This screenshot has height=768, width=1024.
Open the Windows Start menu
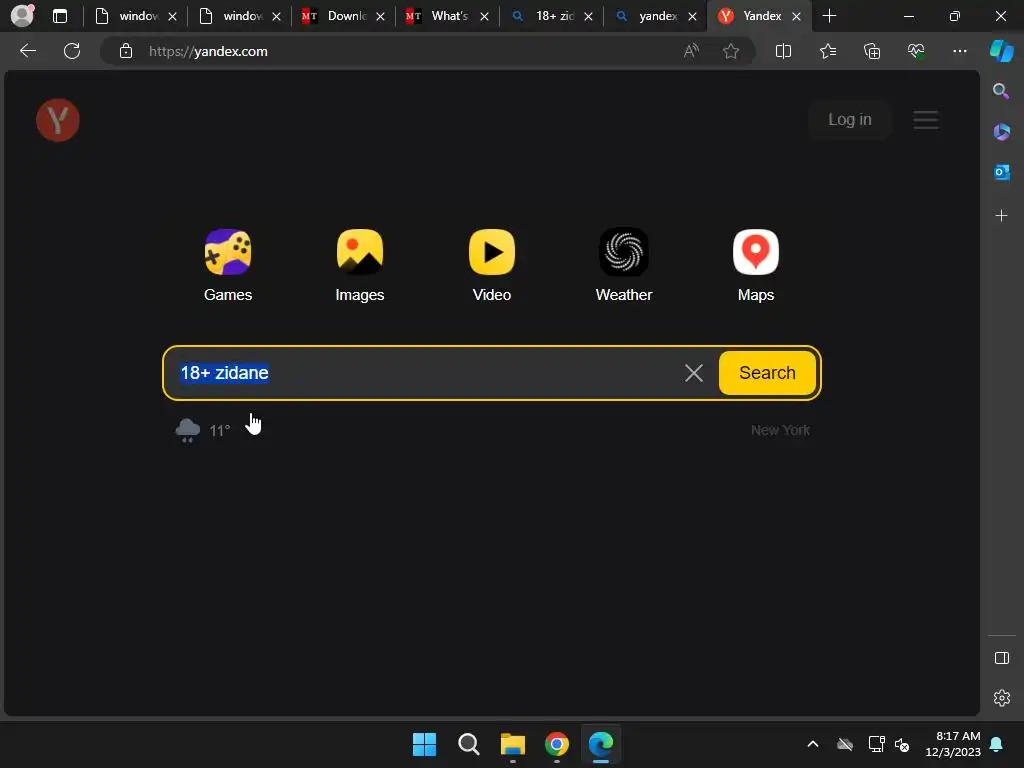click(x=424, y=744)
